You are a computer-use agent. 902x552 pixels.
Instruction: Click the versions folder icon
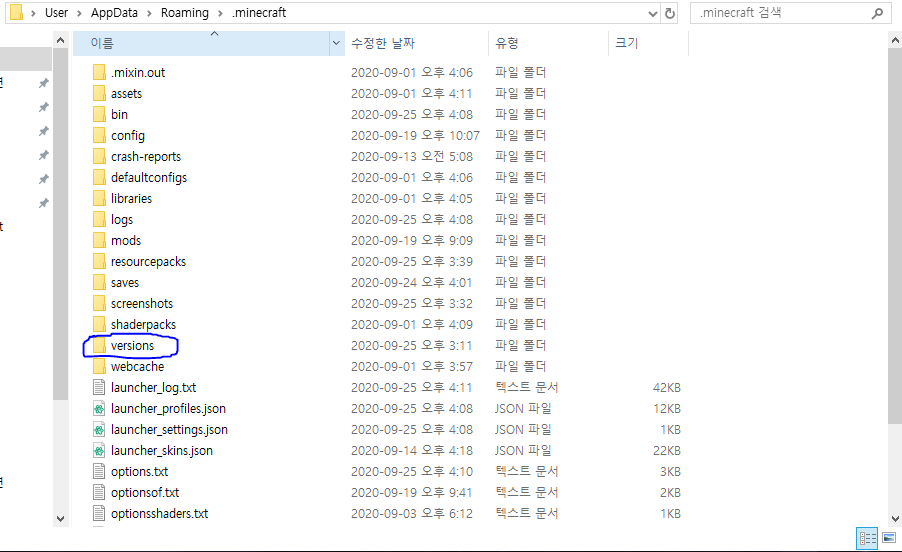(99, 345)
